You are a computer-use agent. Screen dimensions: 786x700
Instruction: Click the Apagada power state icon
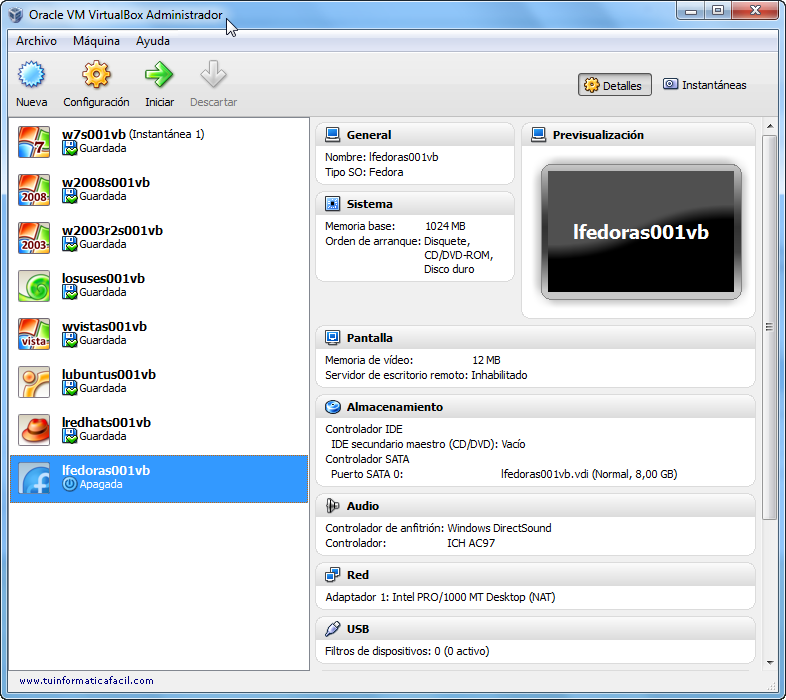(69, 484)
